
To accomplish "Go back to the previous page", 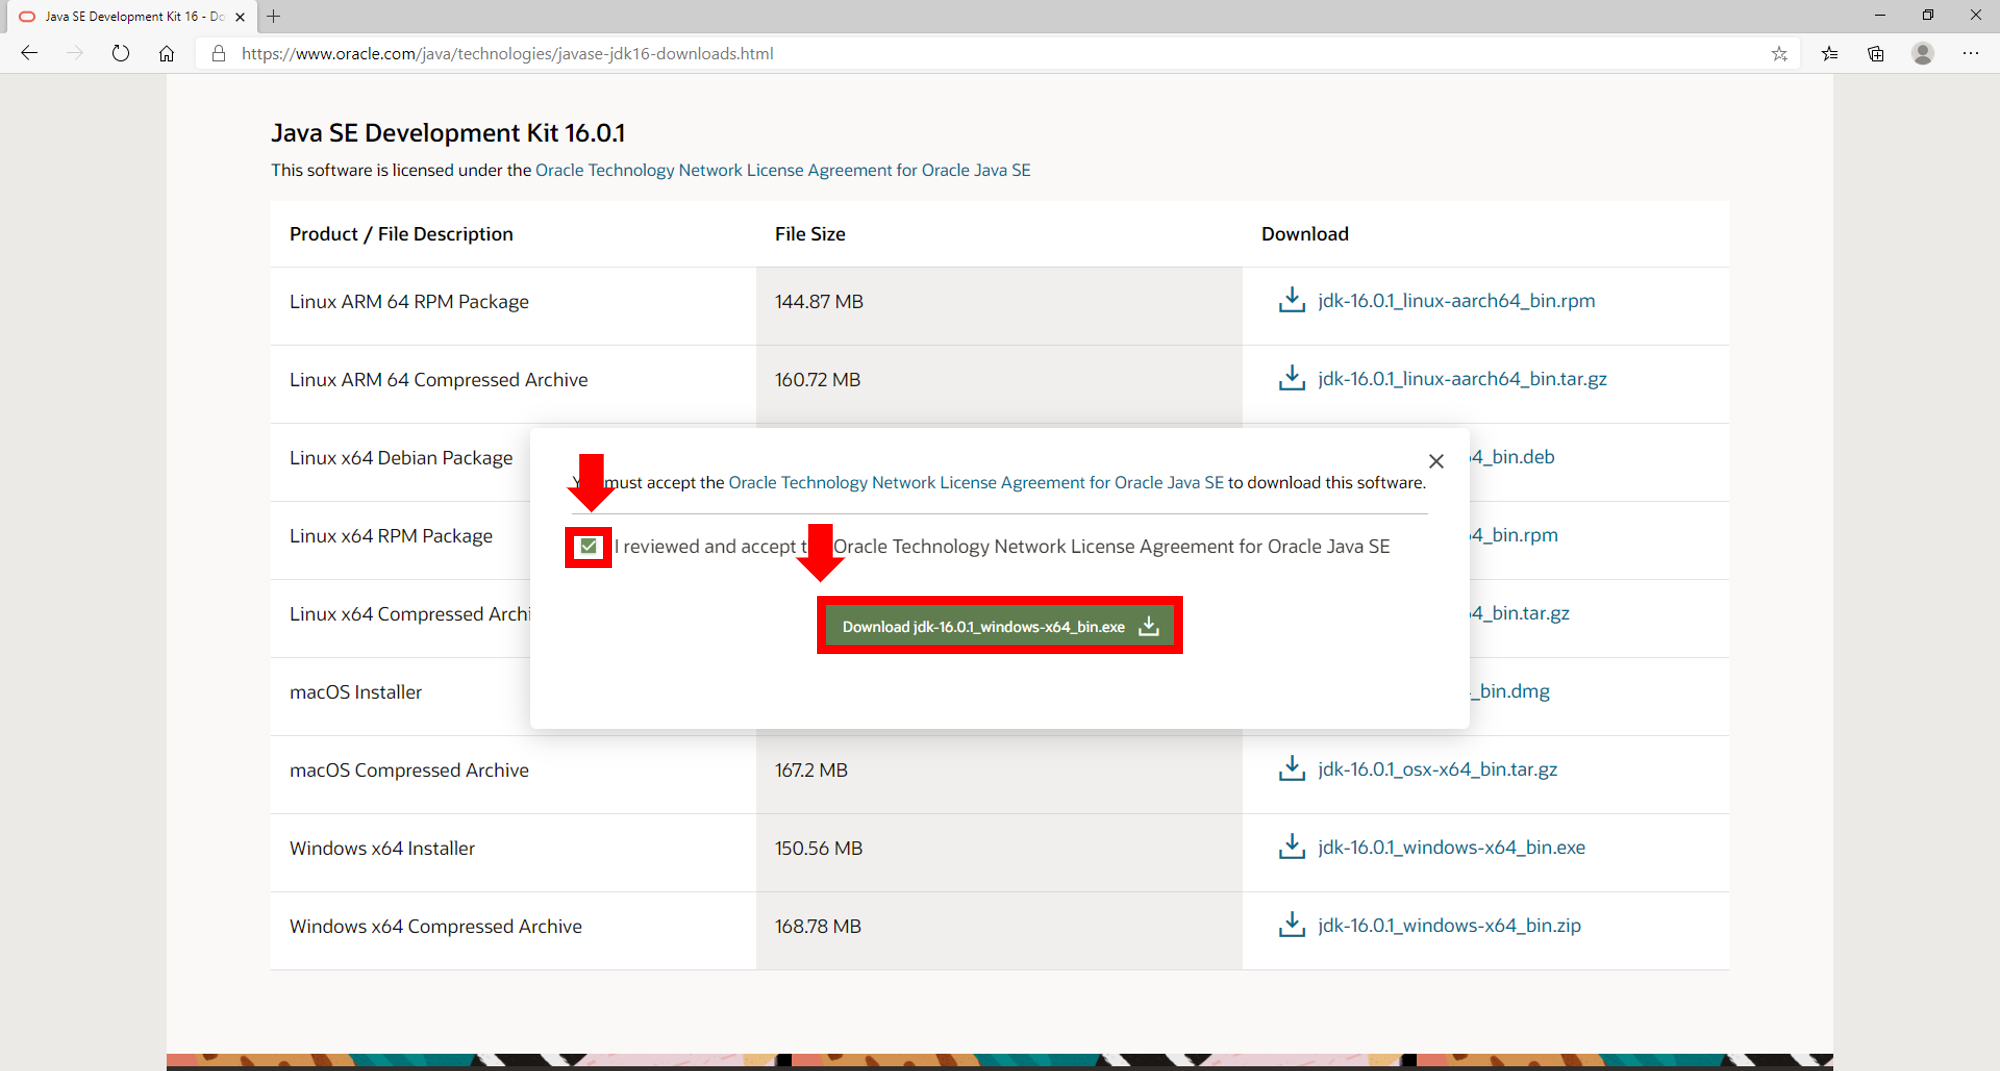I will (x=29, y=54).
